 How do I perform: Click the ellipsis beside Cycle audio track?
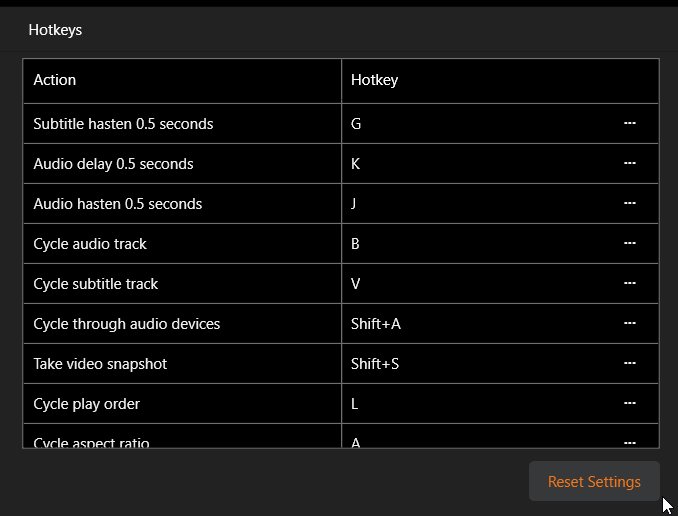630,244
